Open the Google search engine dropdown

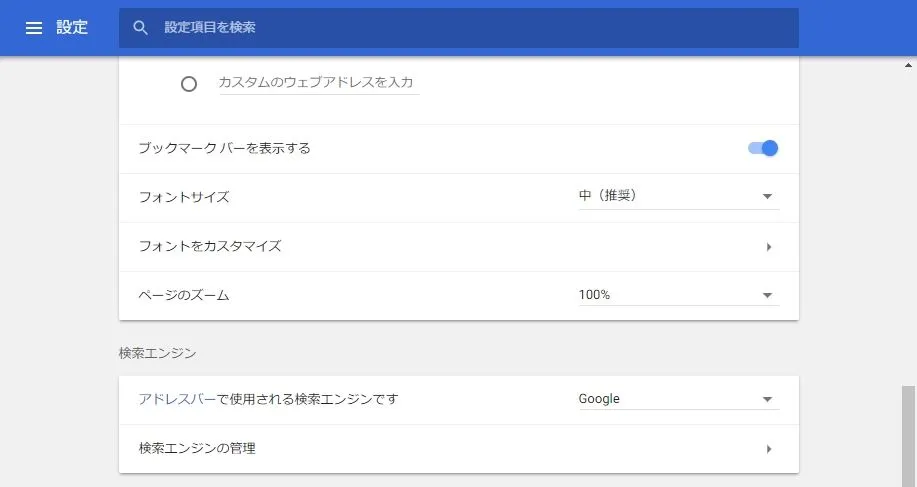[678, 399]
